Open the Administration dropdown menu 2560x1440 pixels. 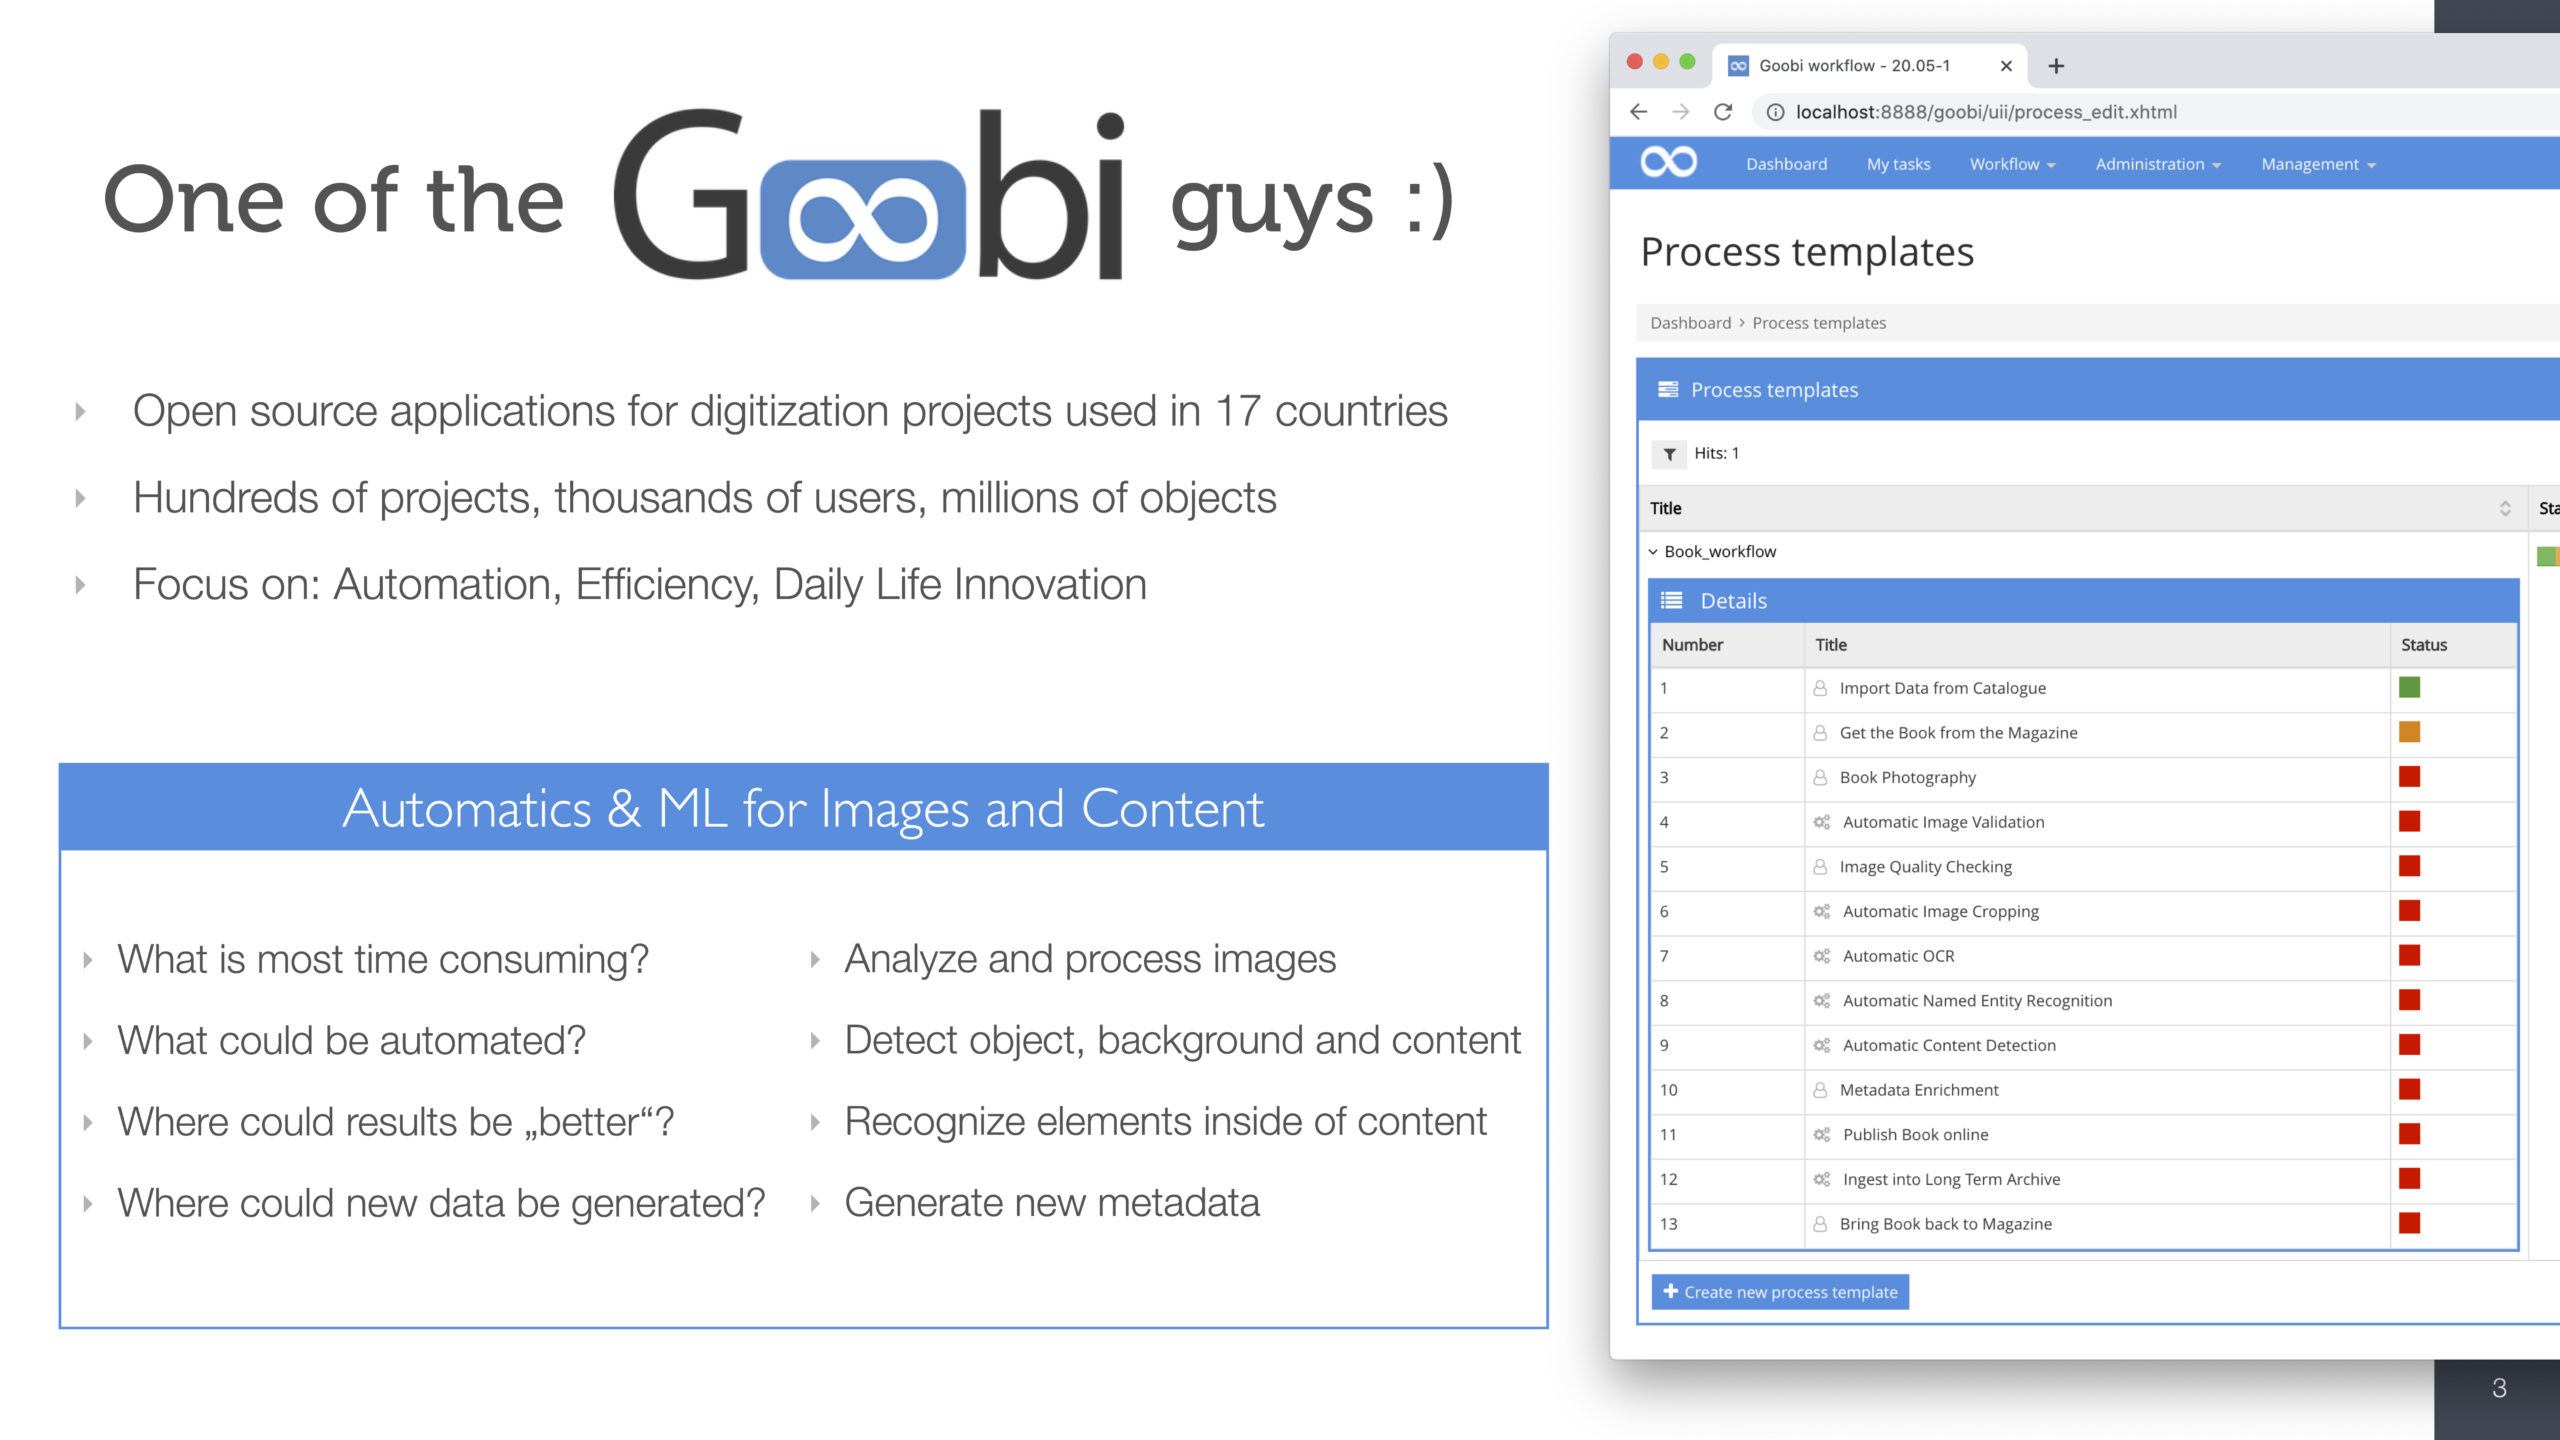(2158, 164)
